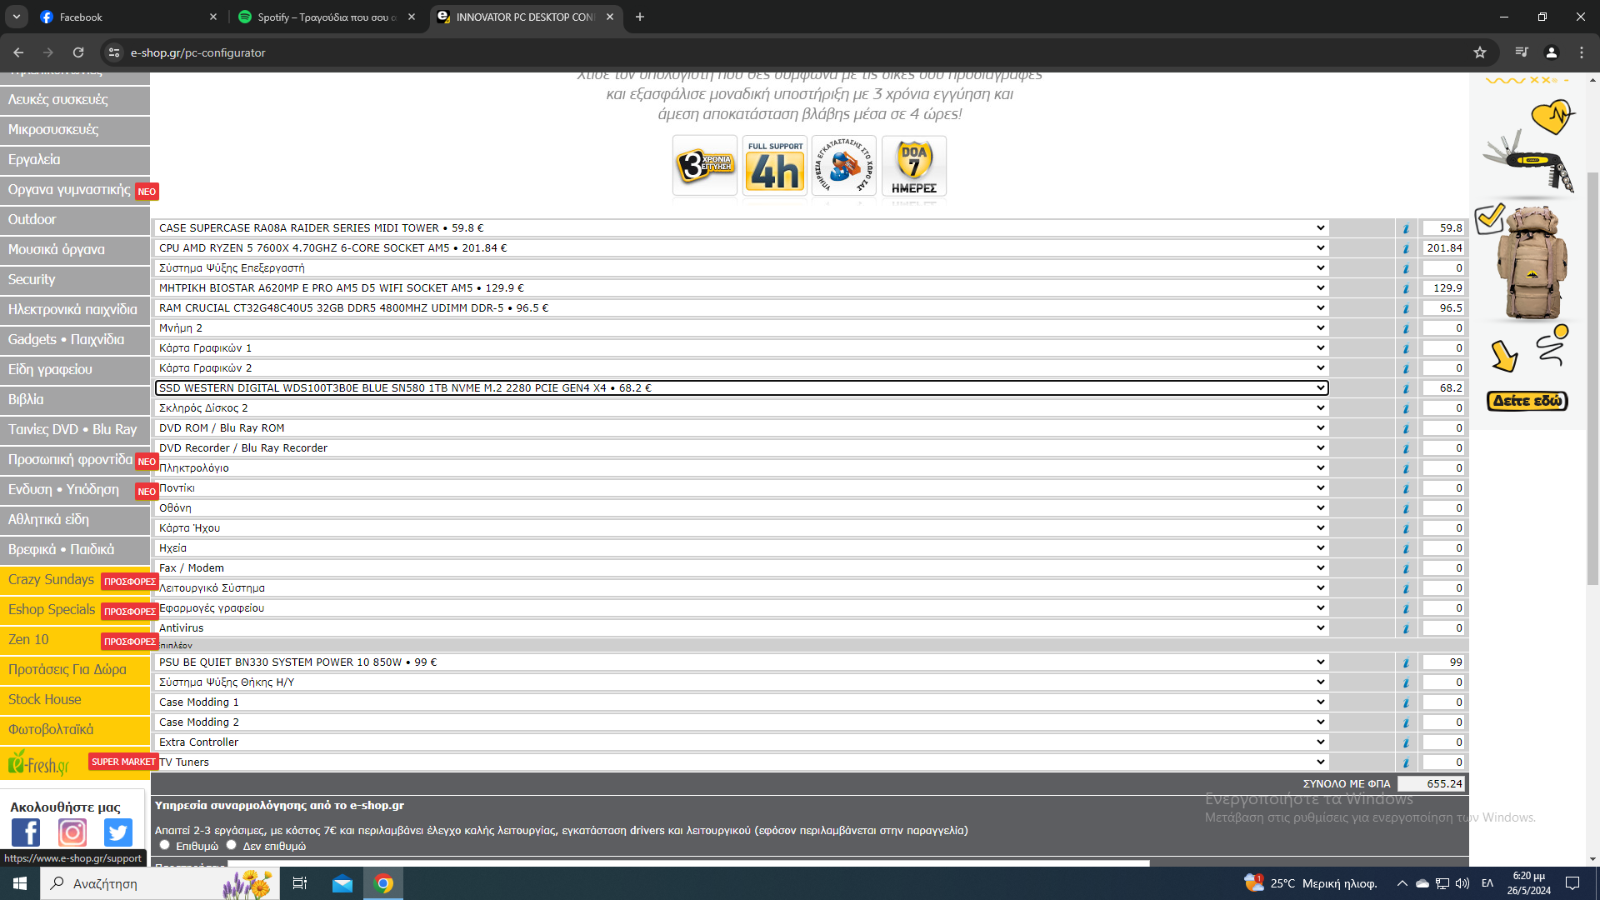Click the ΣΥΝΟΛΟ ΜΕ ΦΠΑ total field 655.24
This screenshot has width=1600, height=900.
[x=1431, y=784]
